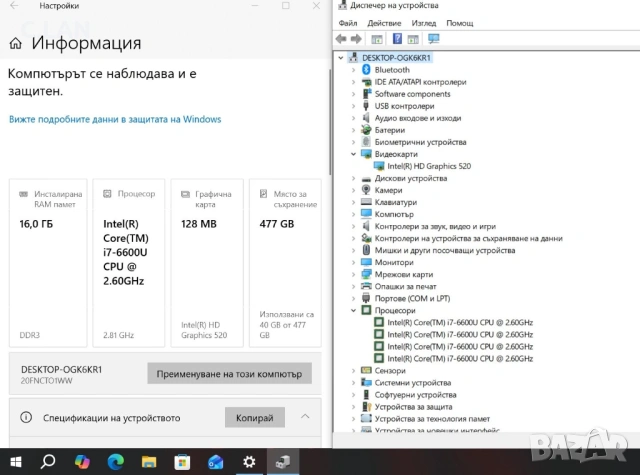Select Компютър category in device tree

[x=394, y=214]
